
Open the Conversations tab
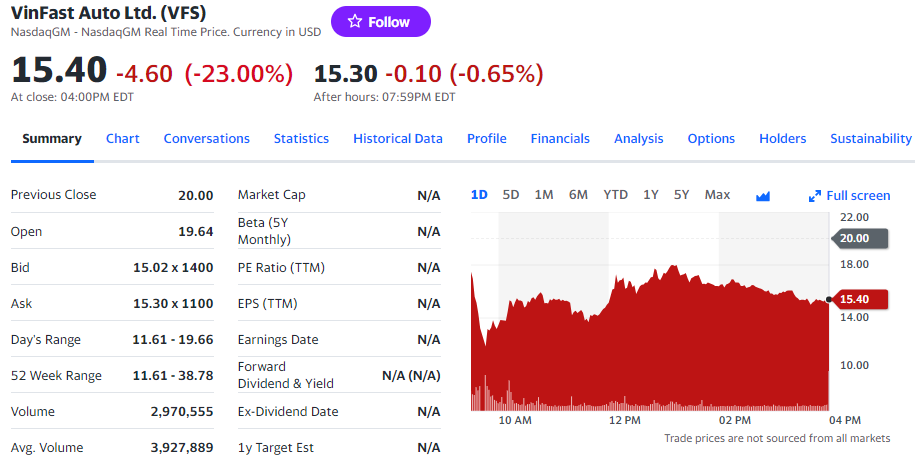click(x=207, y=139)
